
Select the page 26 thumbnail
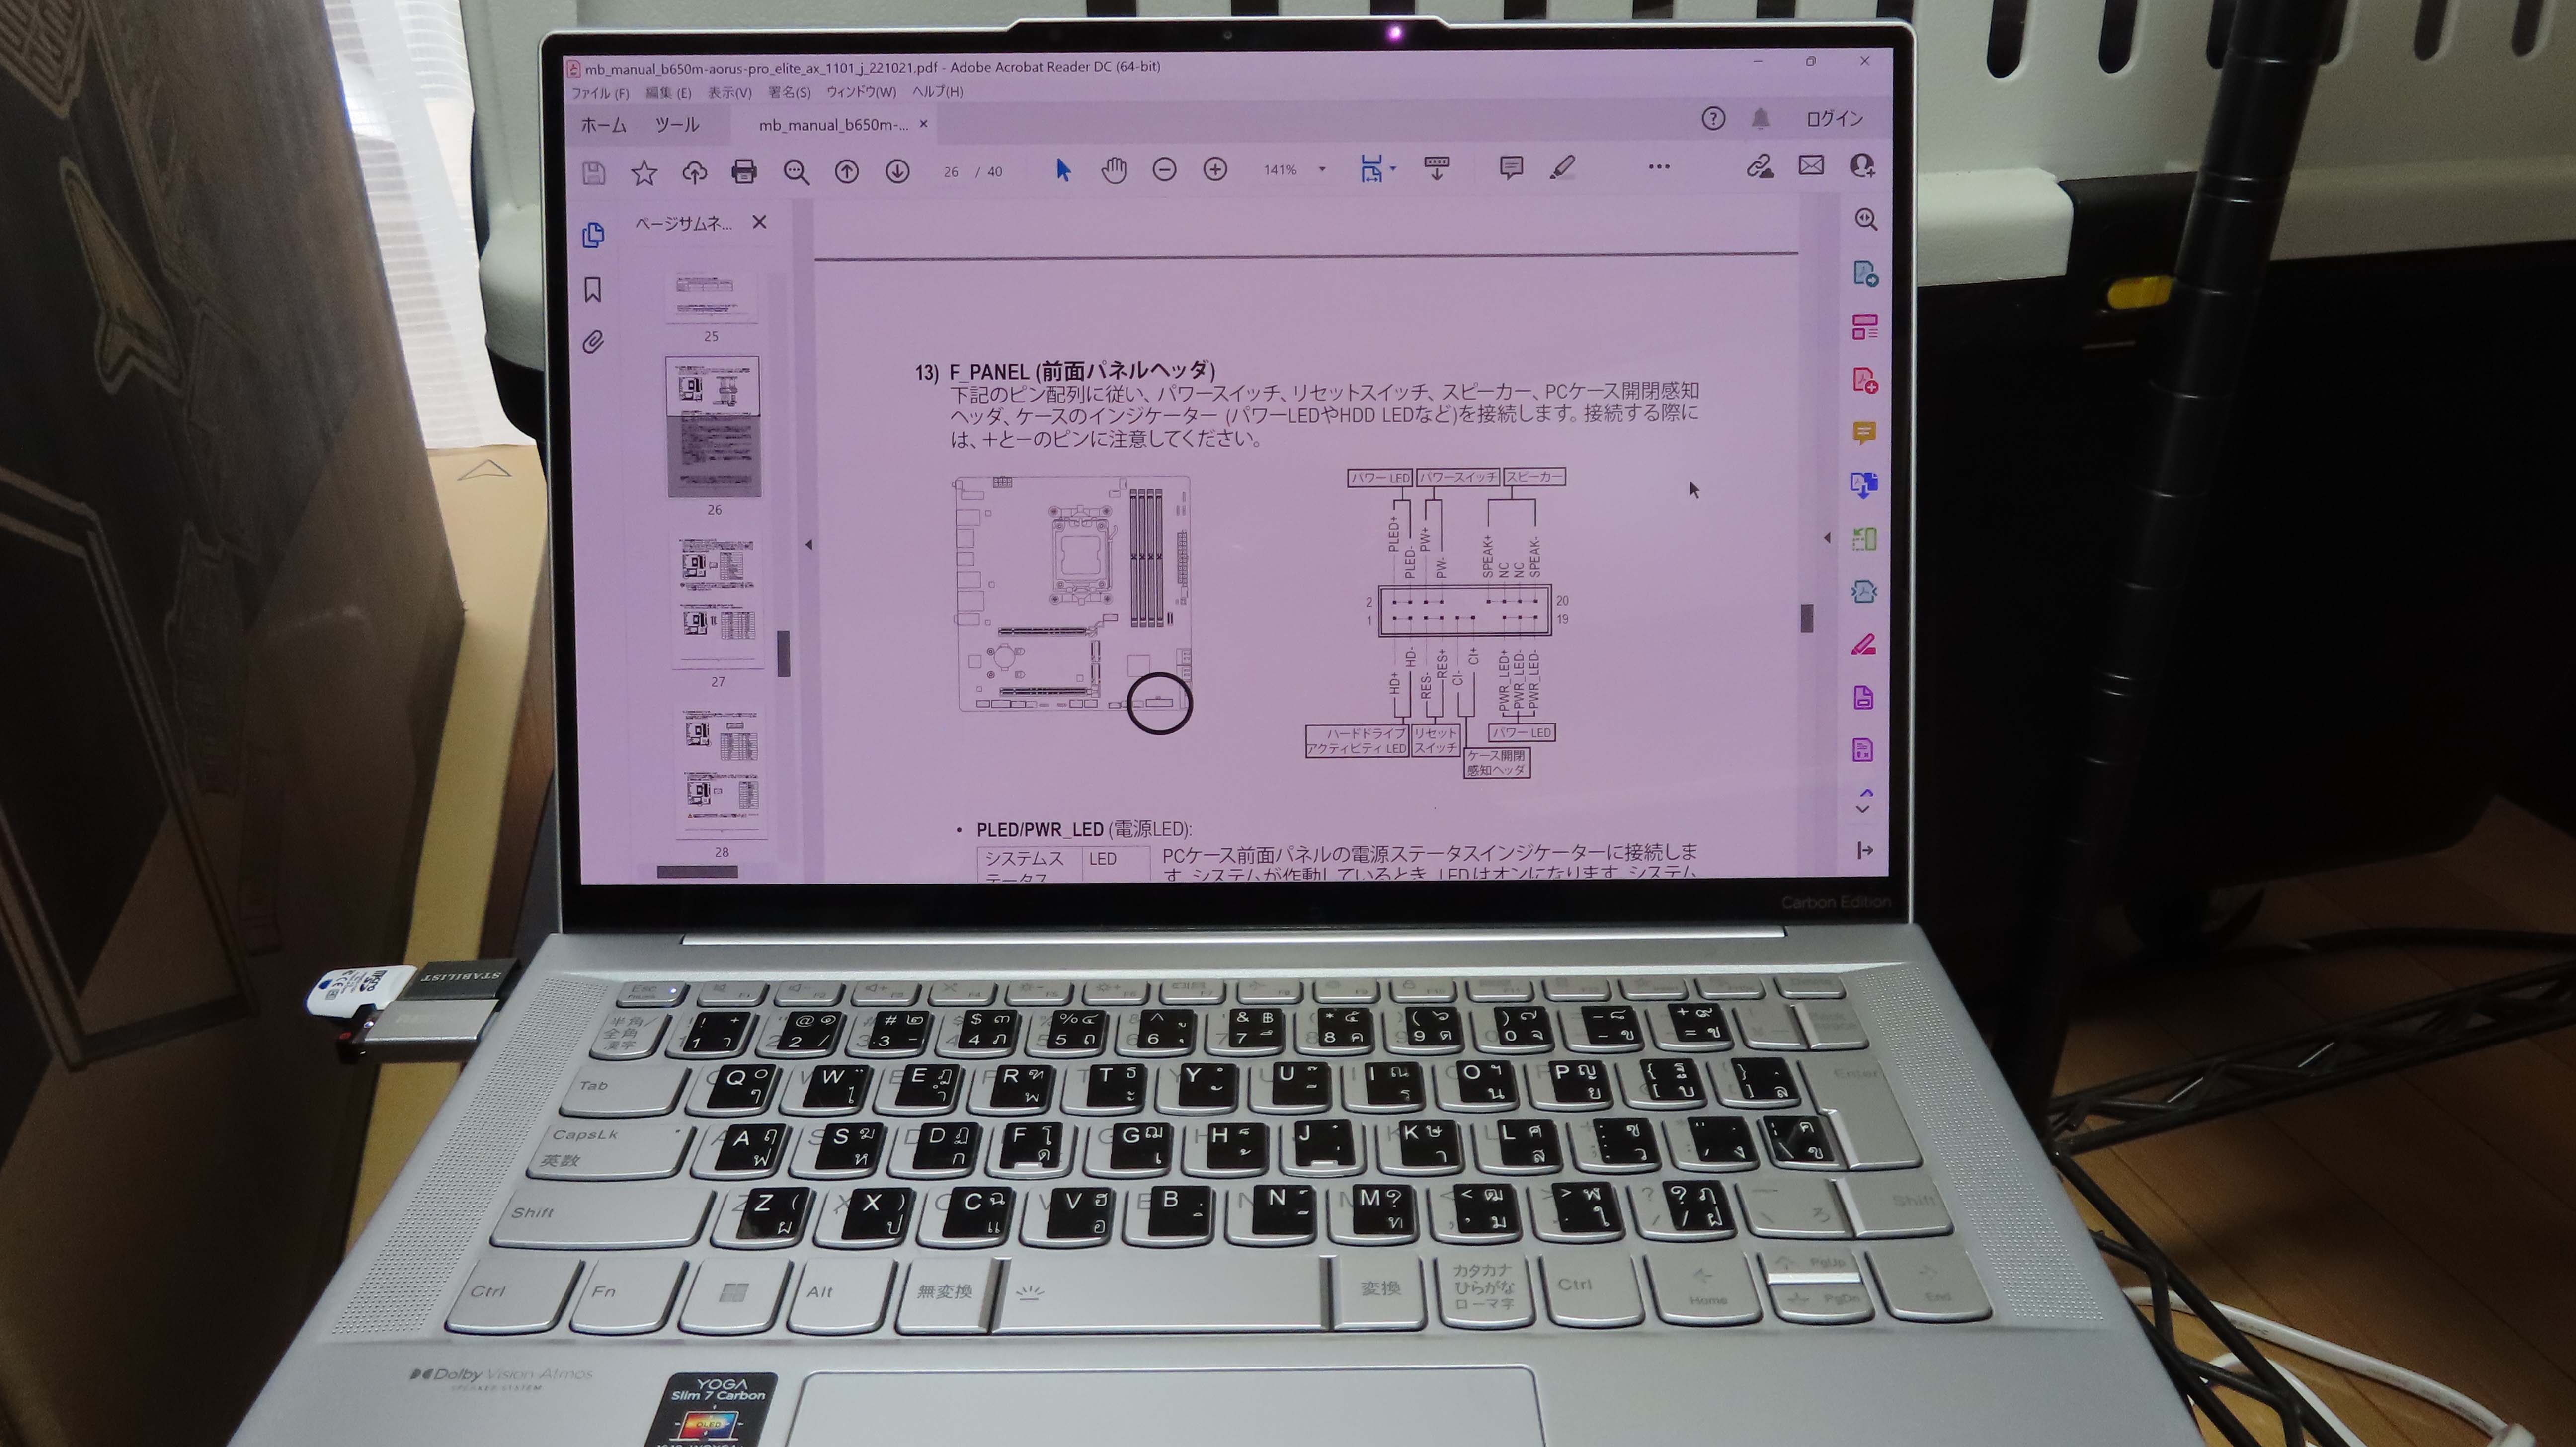point(713,426)
